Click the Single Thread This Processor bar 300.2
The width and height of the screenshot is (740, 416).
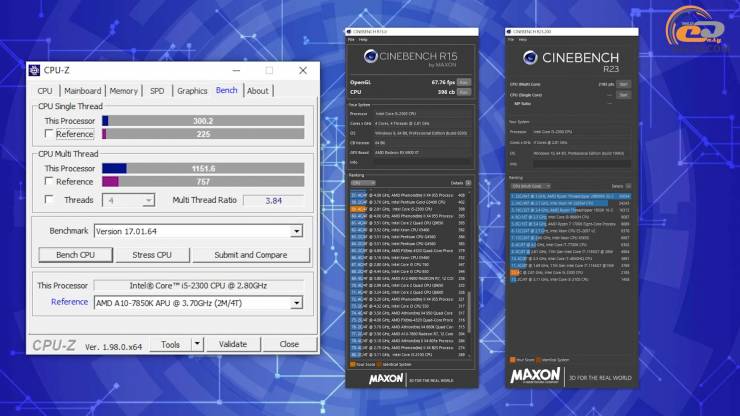pyautogui.click(x=203, y=121)
